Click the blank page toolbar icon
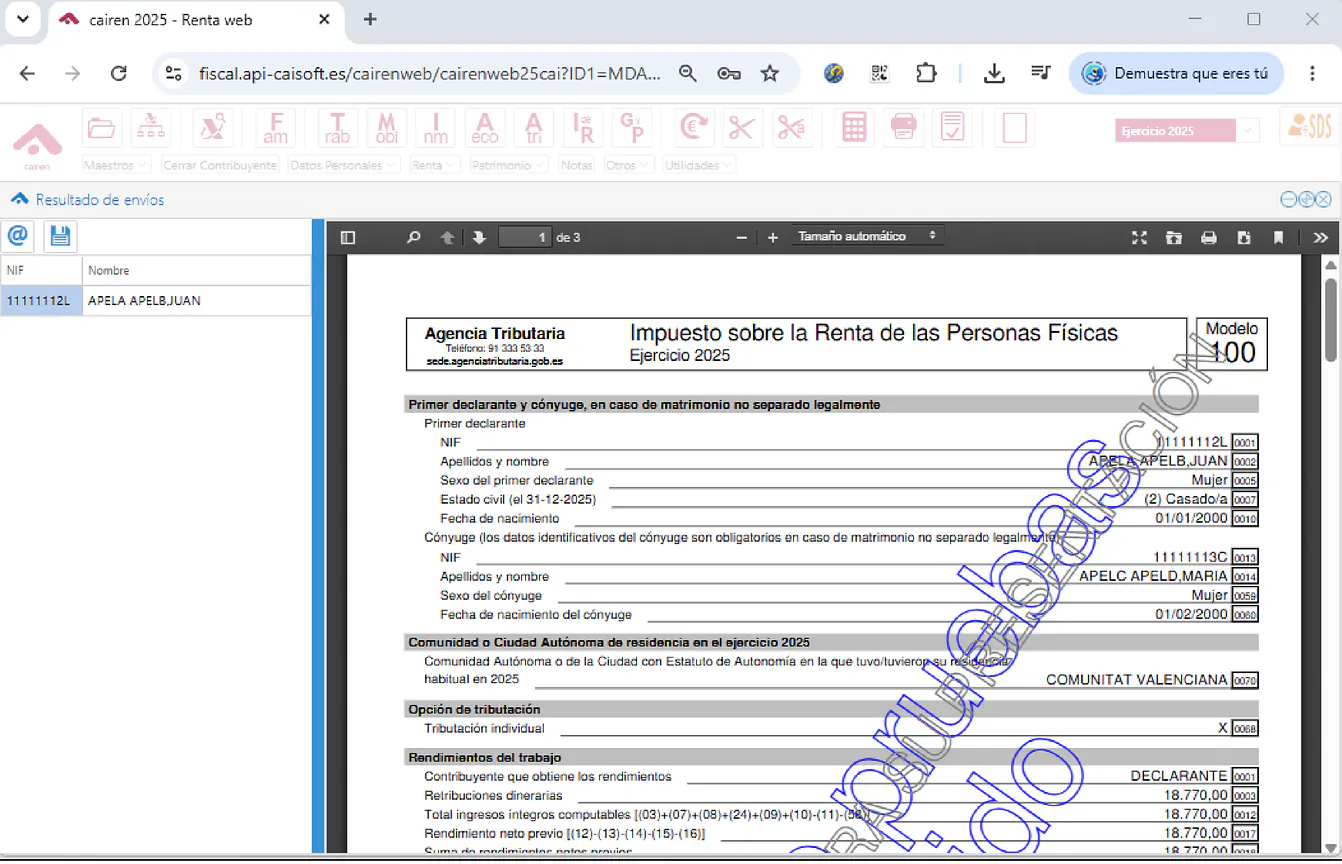This screenshot has width=1342, height=864. click(1015, 128)
